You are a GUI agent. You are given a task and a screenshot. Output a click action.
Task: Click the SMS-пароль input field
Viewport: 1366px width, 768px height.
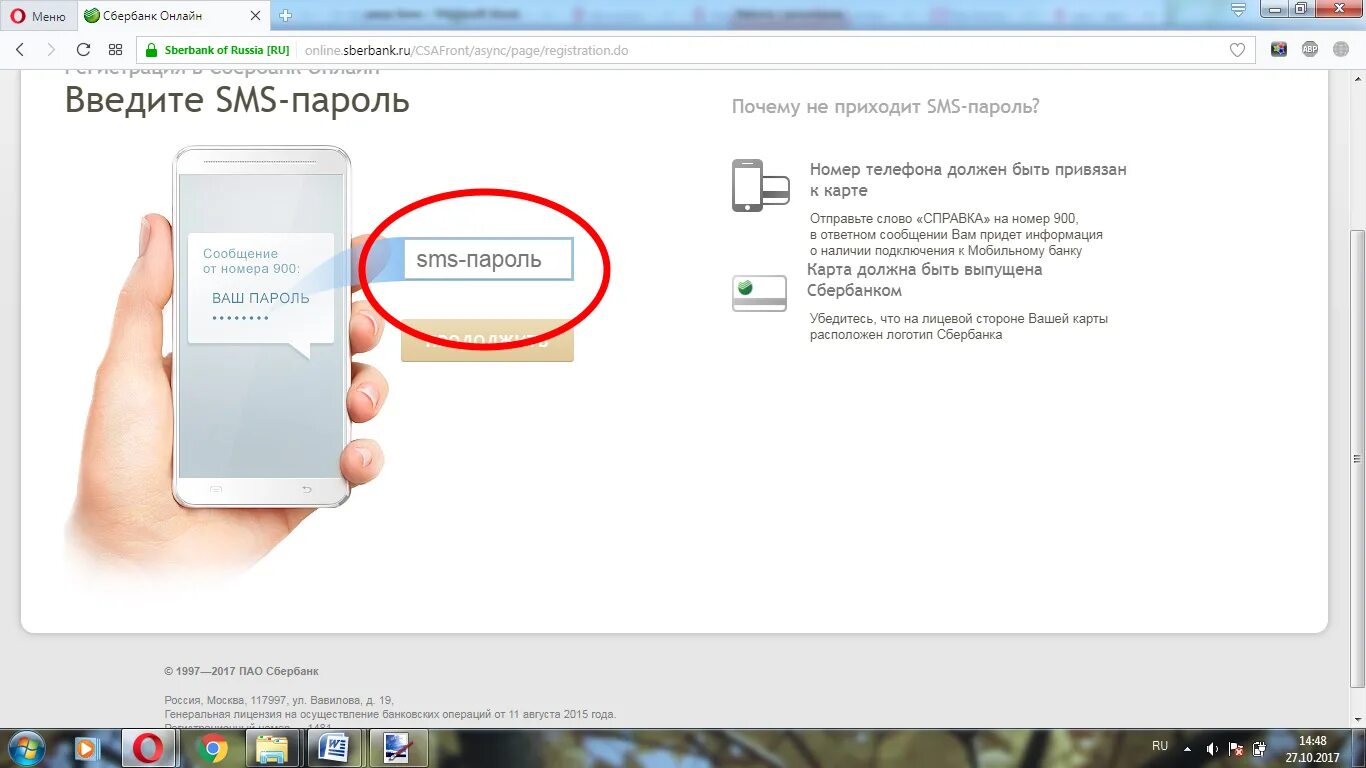click(x=489, y=259)
